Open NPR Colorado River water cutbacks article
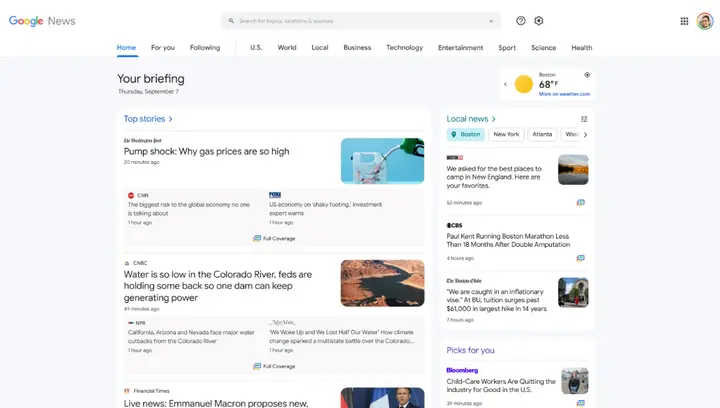Viewport: 720px width, 408px height. 191,336
